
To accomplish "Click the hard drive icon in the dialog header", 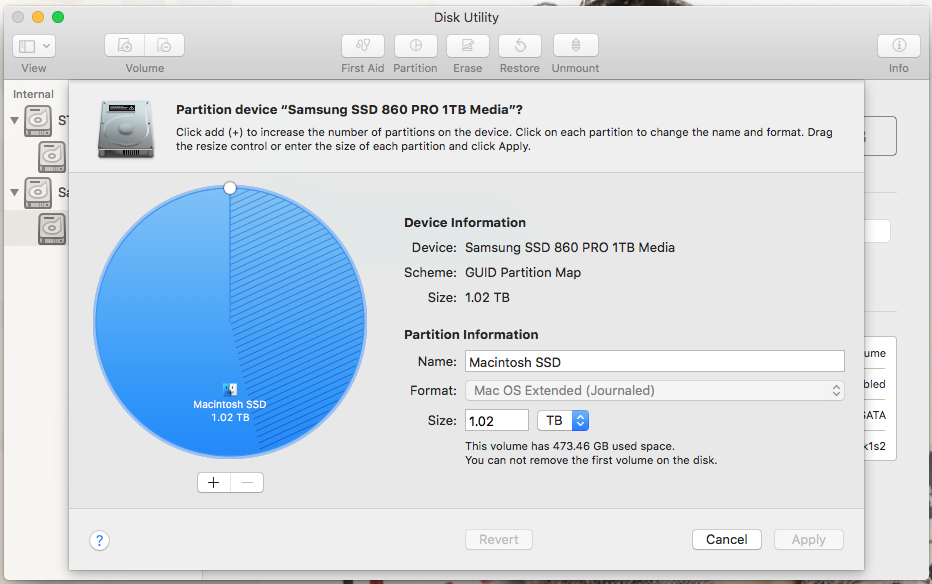I will [126, 129].
